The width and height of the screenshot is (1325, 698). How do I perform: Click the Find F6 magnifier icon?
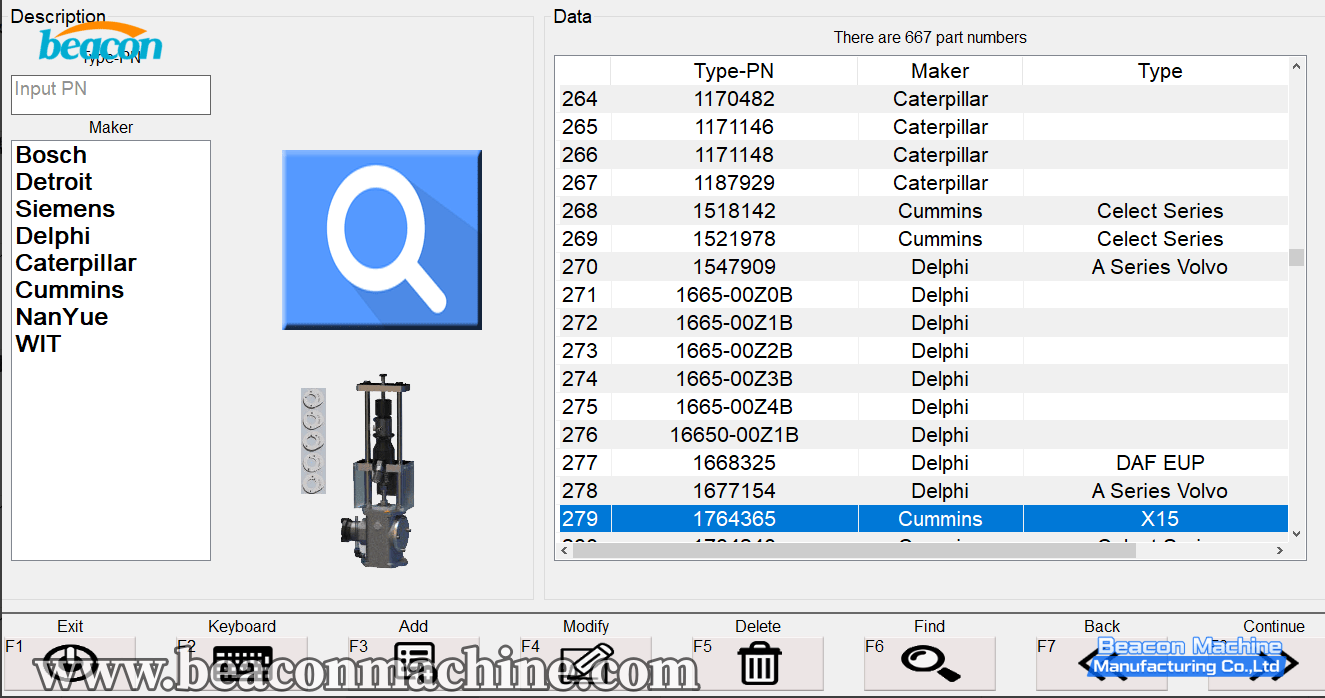(930, 663)
